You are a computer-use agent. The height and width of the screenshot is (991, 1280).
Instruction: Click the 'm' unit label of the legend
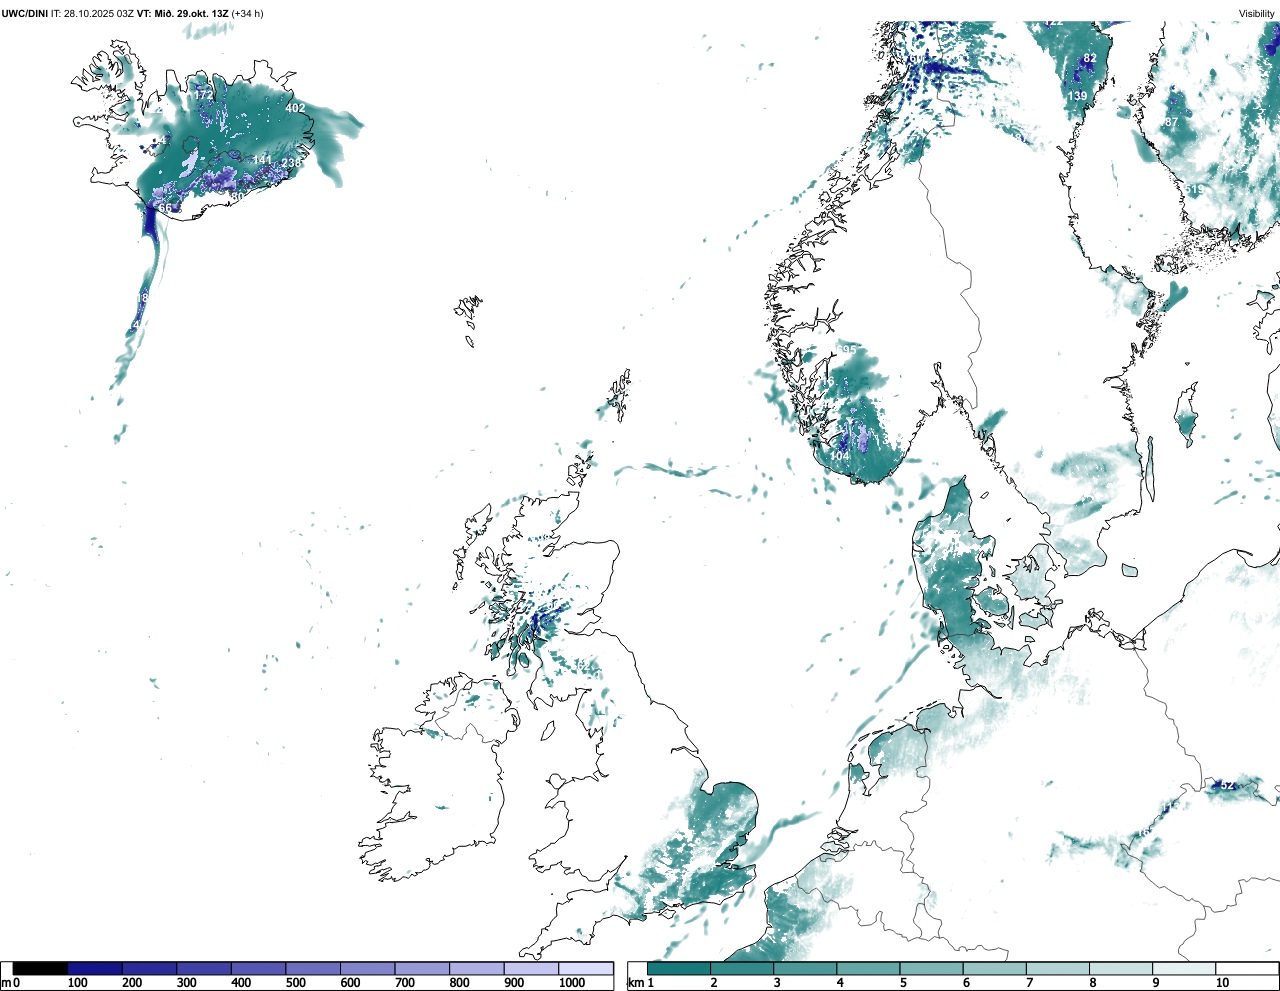6,983
